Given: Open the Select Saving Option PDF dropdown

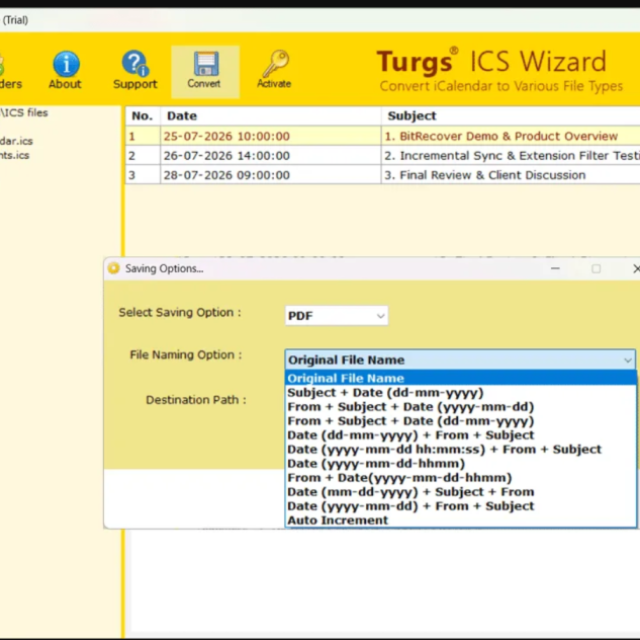Looking at the screenshot, I should [x=336, y=316].
